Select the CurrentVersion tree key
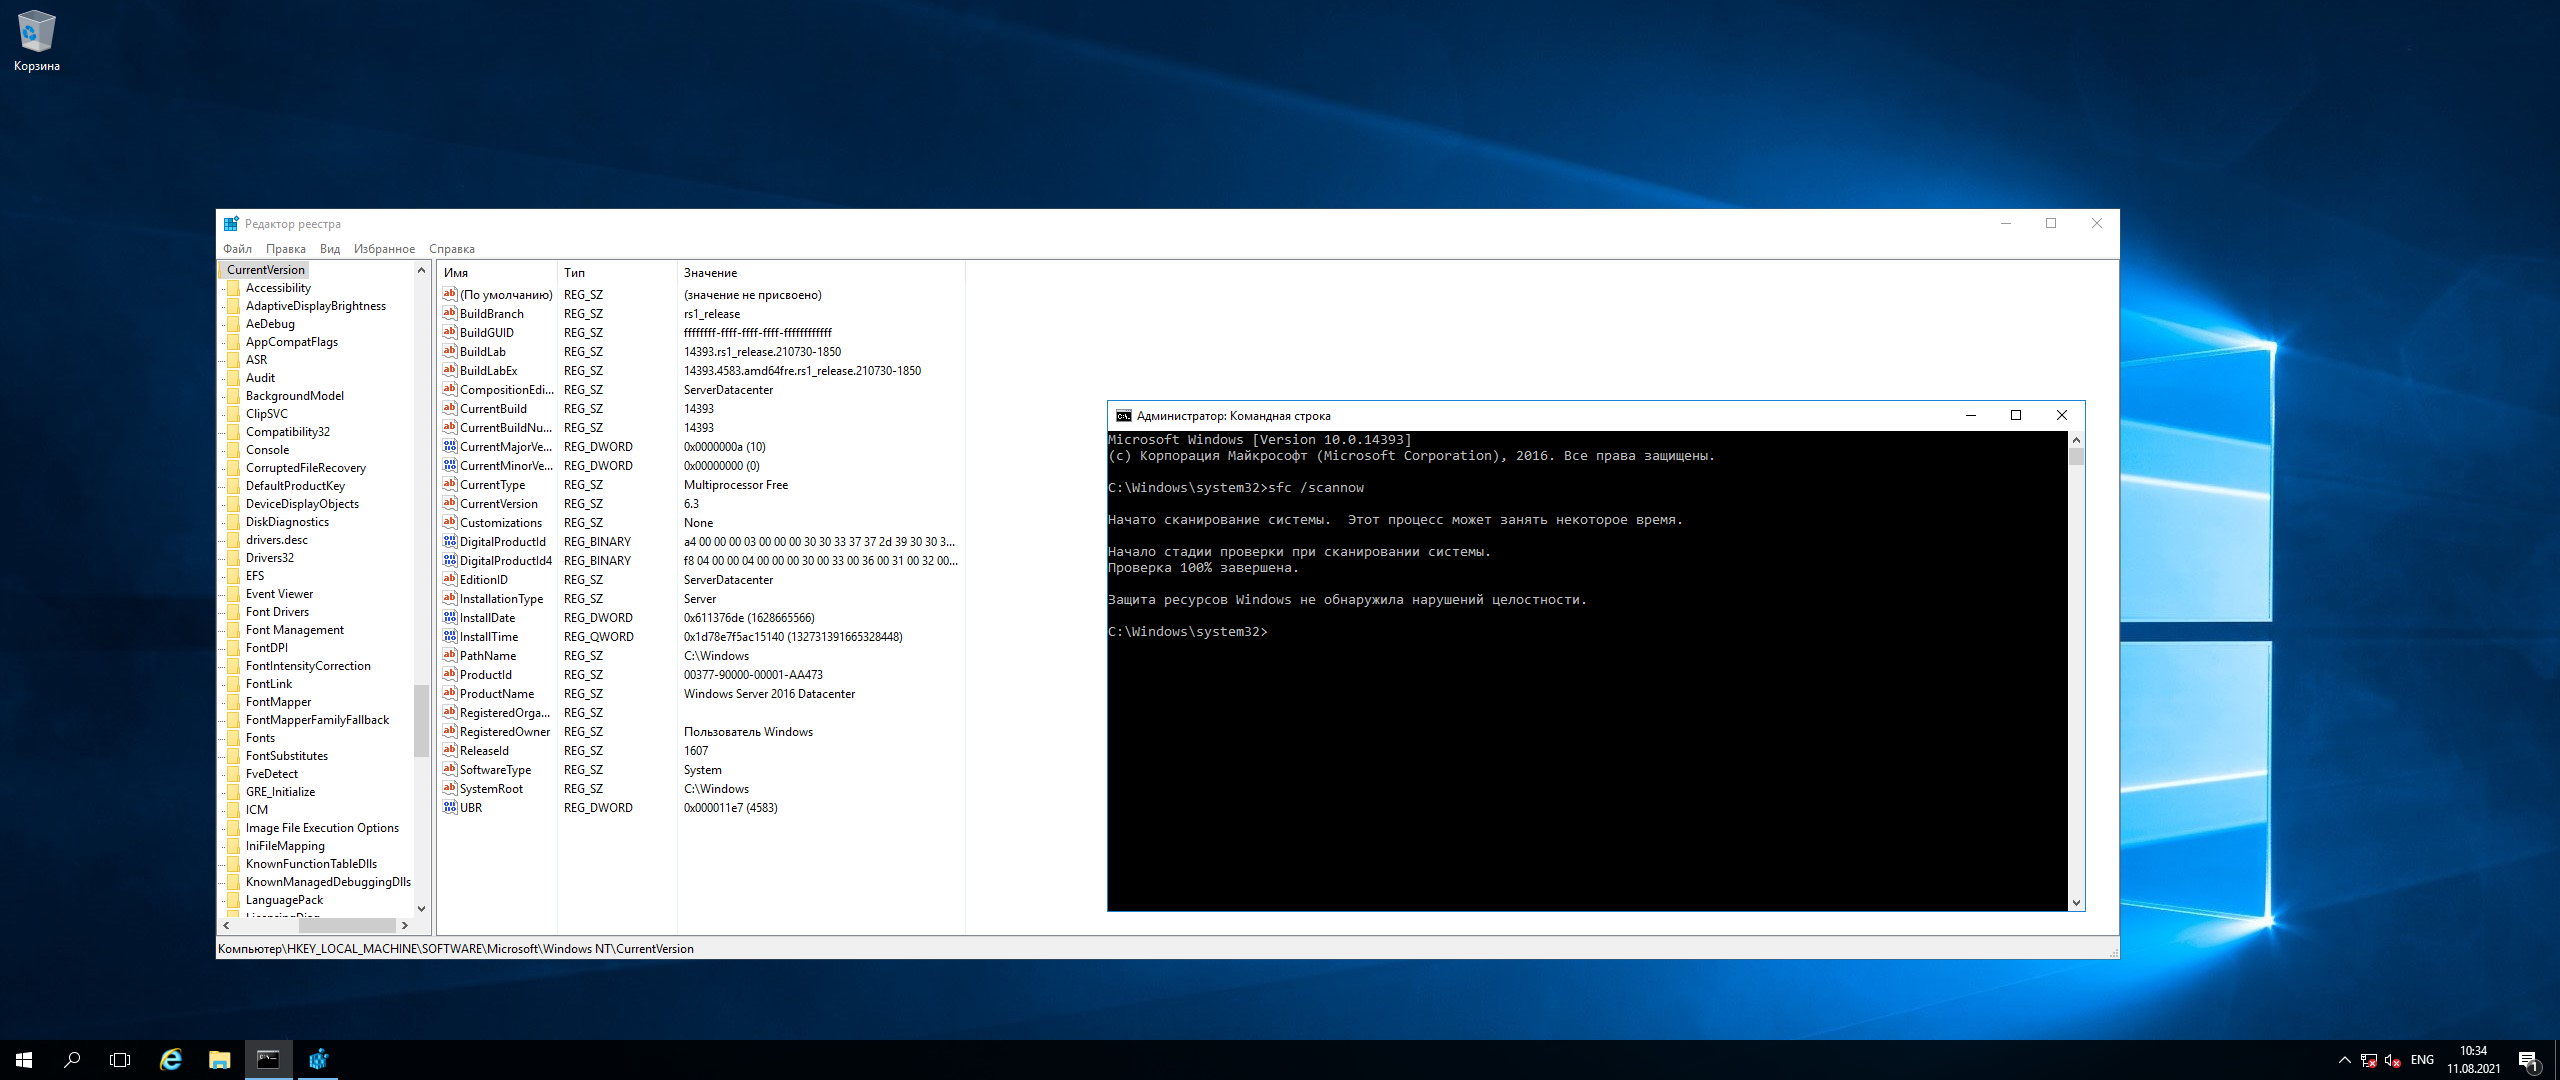This screenshot has width=2560, height=1080. [265, 270]
